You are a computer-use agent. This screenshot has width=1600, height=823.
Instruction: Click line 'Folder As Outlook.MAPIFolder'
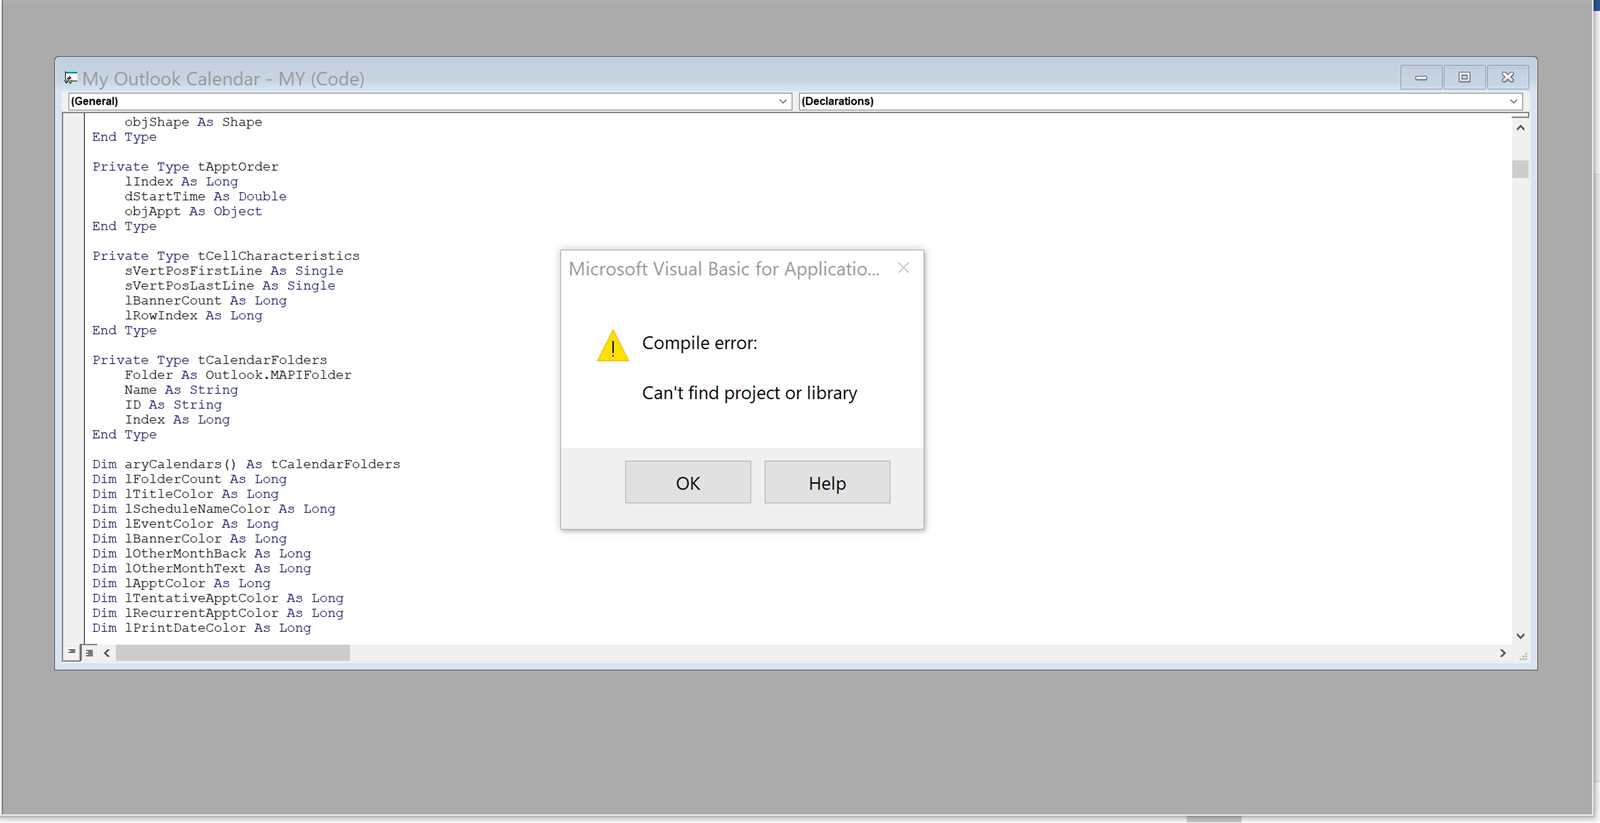[238, 375]
